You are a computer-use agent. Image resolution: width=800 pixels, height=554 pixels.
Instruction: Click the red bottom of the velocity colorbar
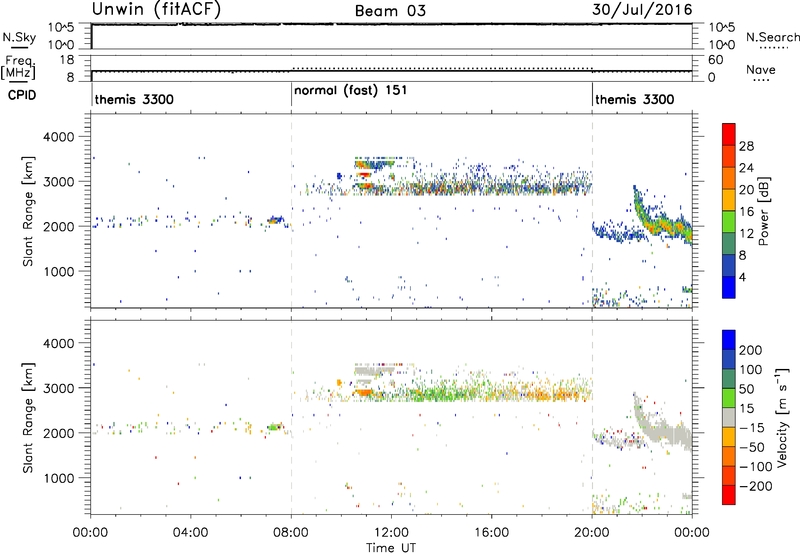click(x=729, y=494)
